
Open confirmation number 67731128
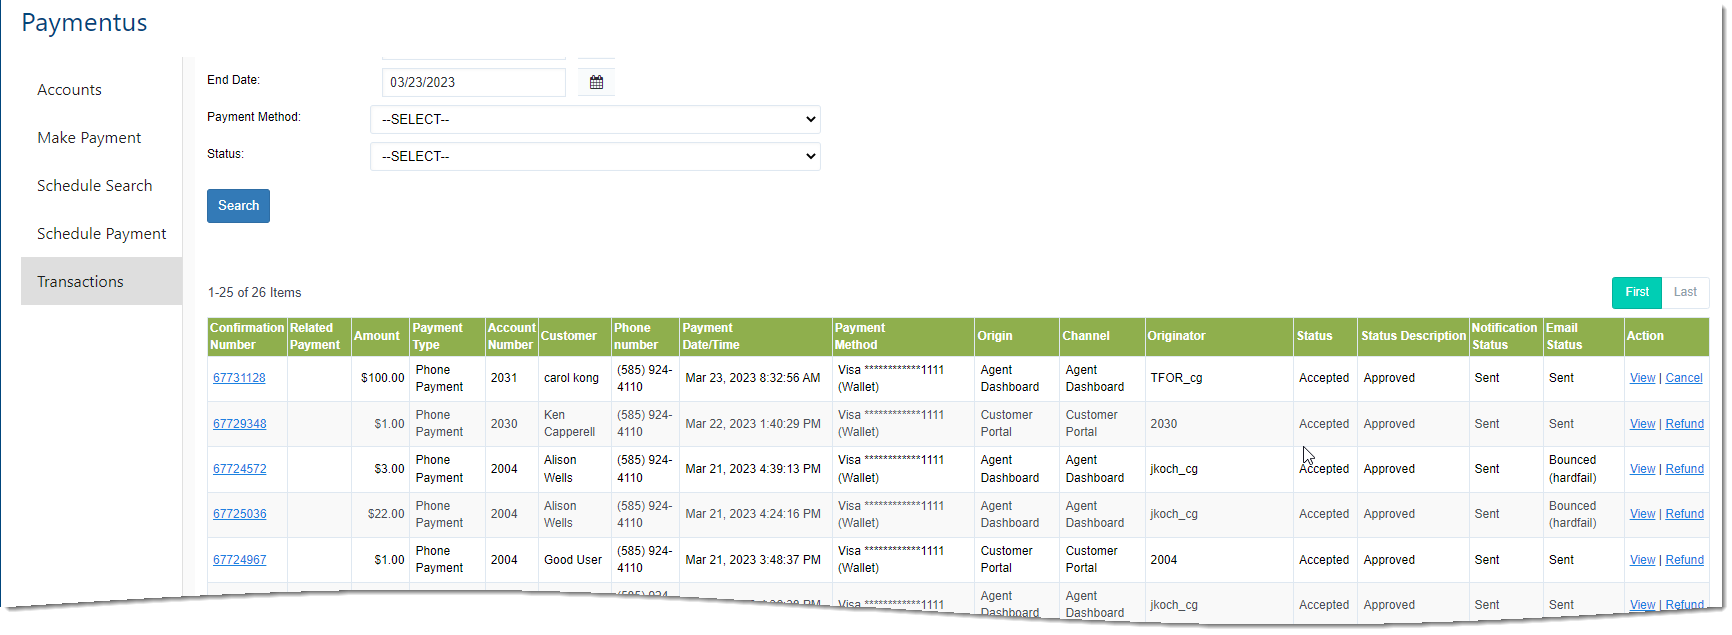pyautogui.click(x=239, y=378)
